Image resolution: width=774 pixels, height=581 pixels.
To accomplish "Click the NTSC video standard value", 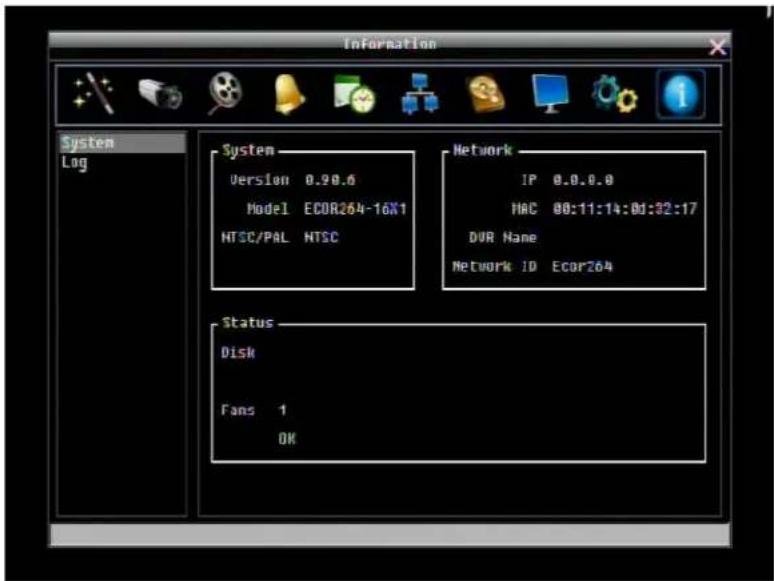I will [x=321, y=237].
